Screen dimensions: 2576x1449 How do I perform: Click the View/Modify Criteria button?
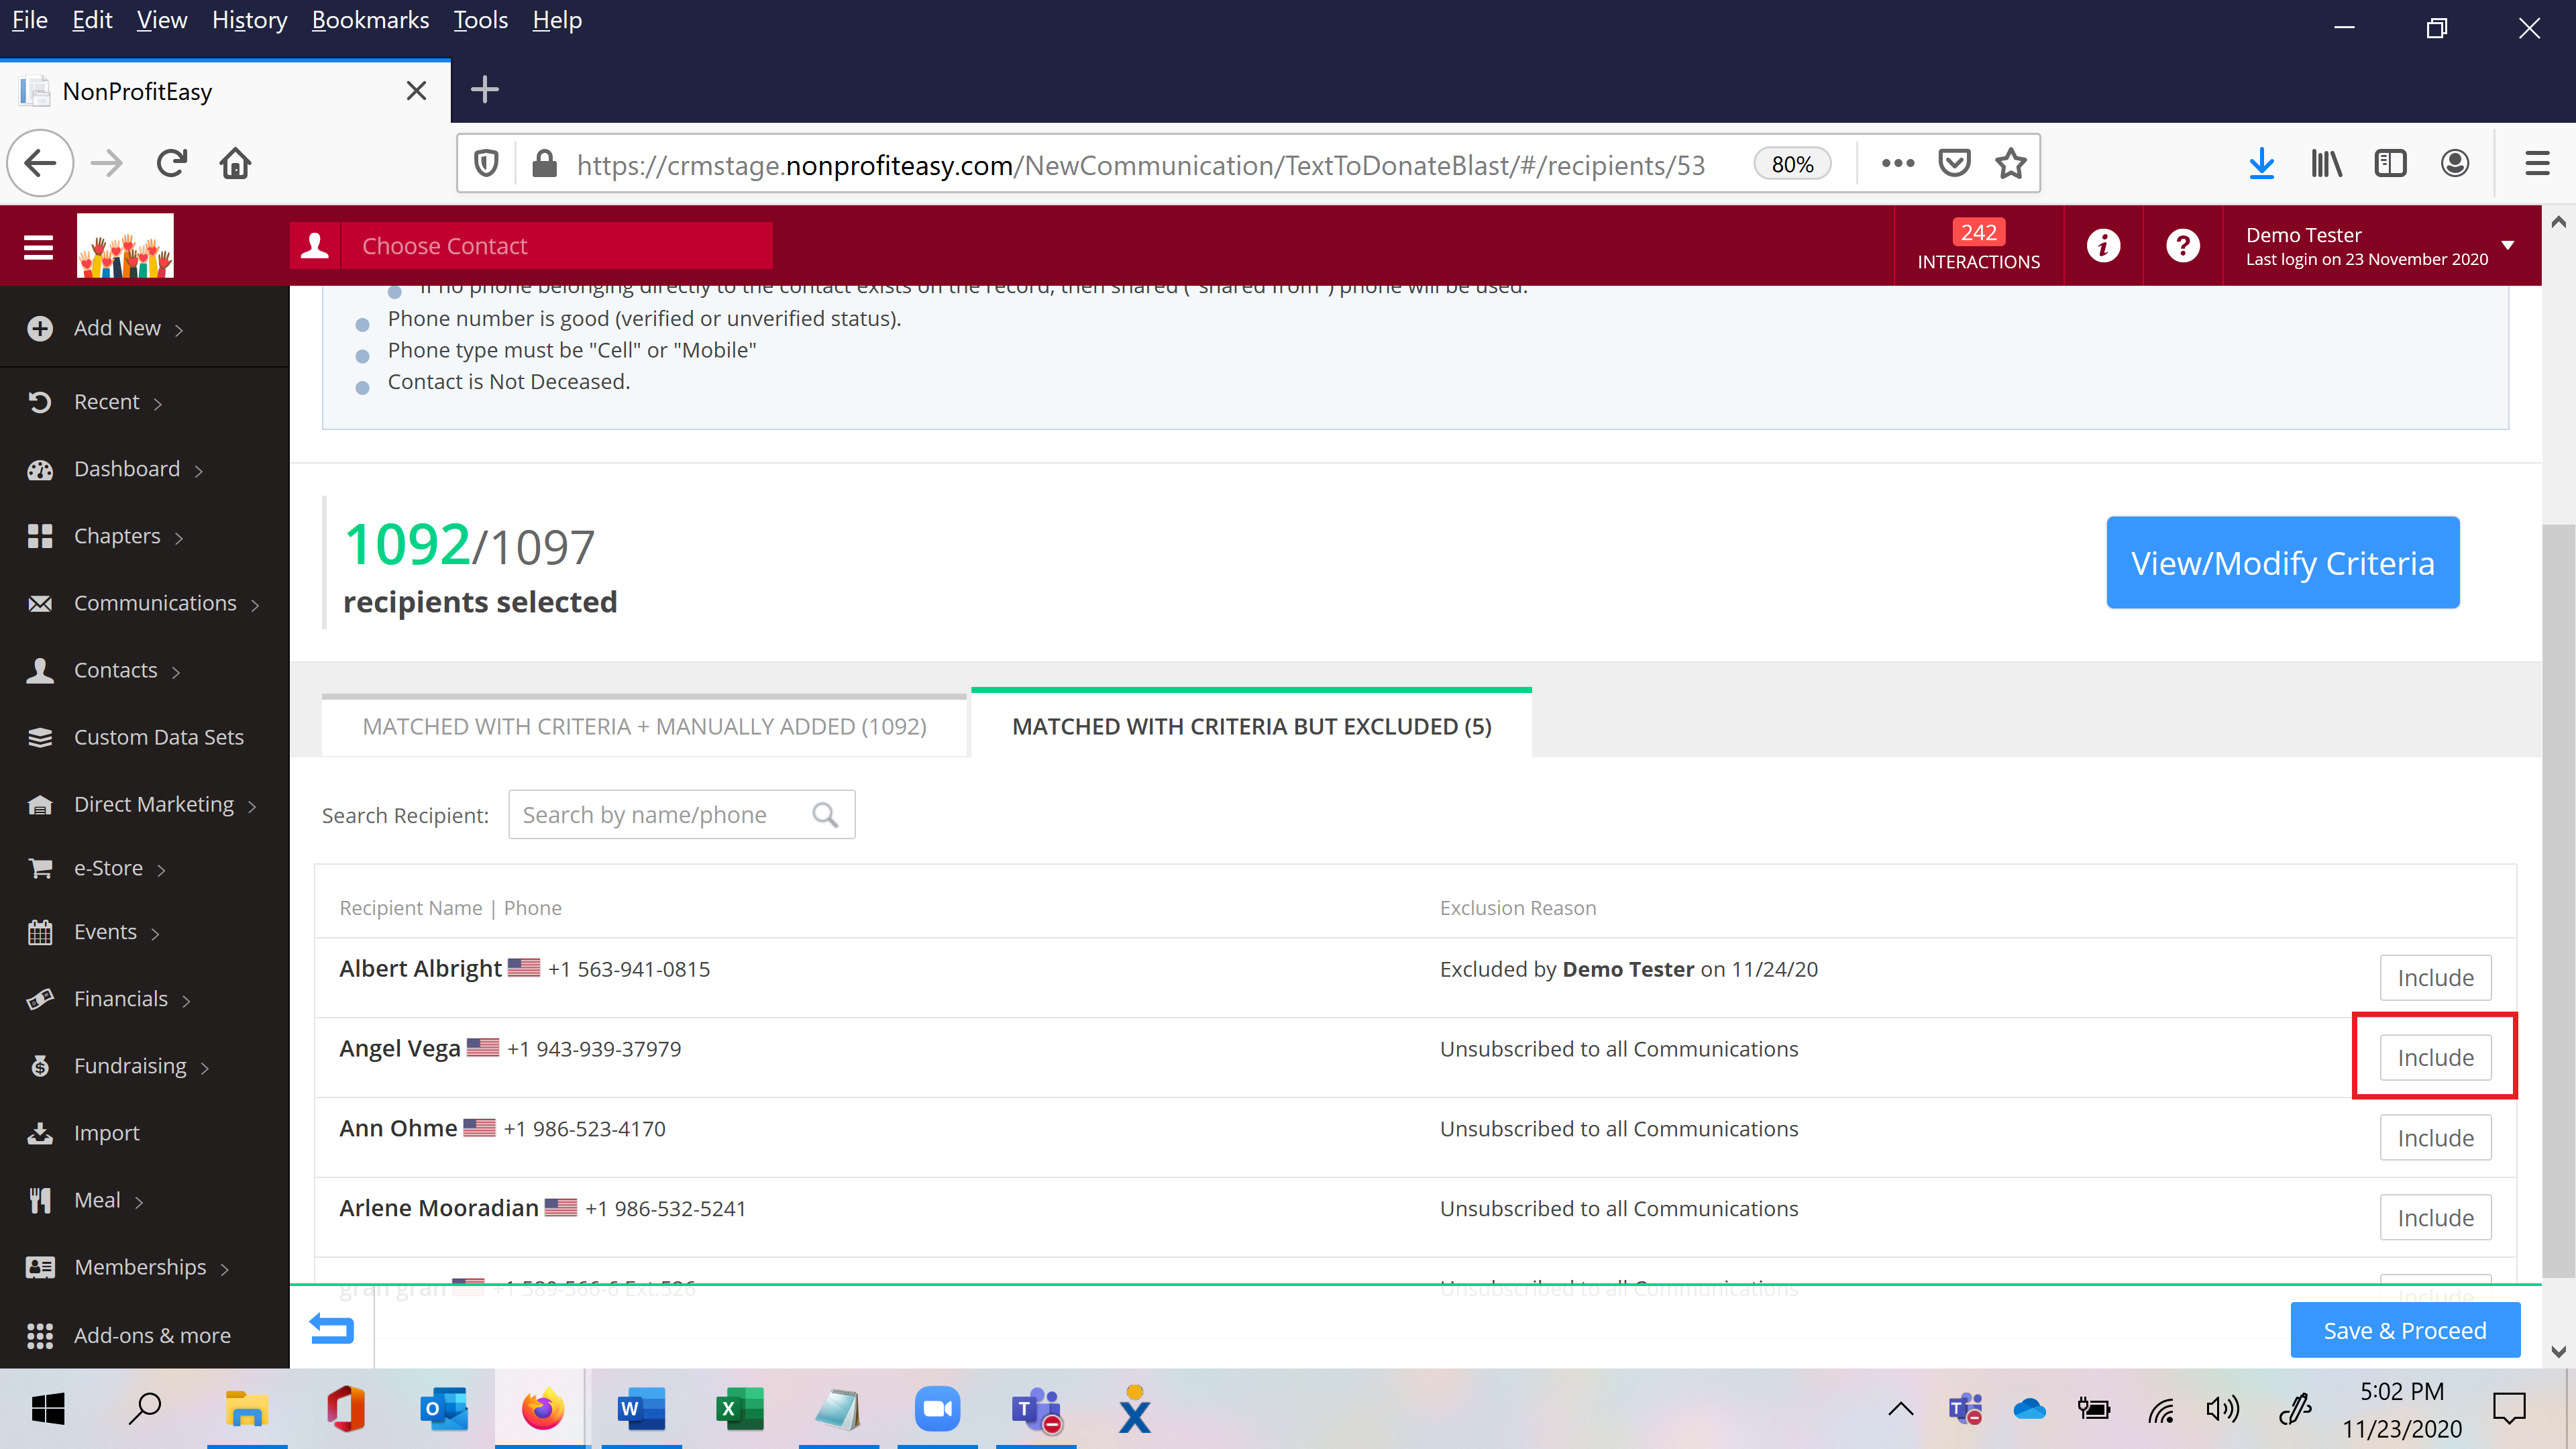[2282, 563]
